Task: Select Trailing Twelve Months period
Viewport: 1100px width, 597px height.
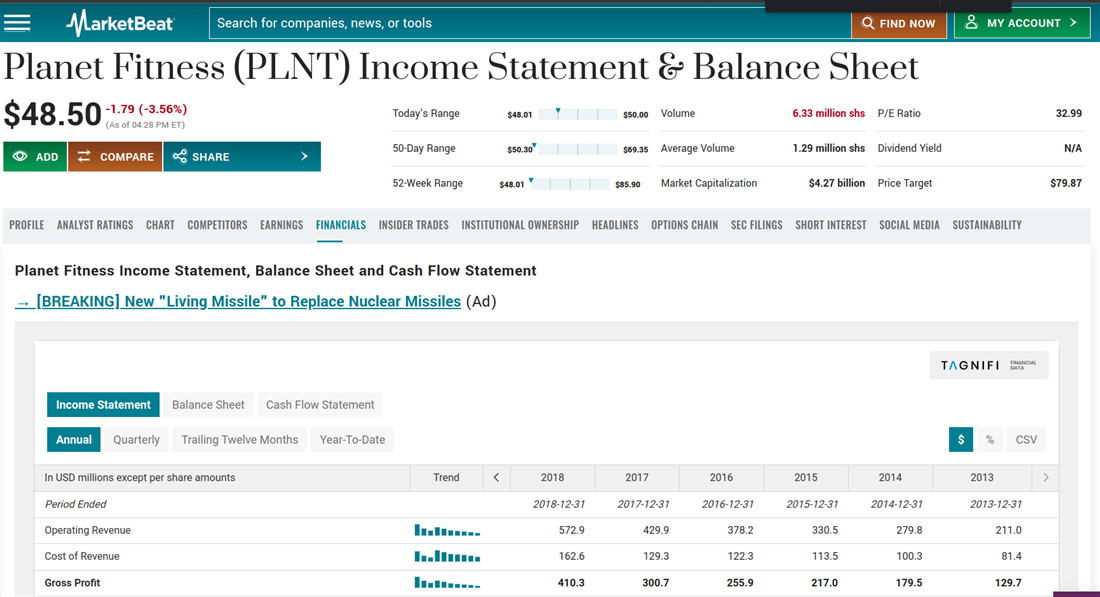Action: coord(239,439)
